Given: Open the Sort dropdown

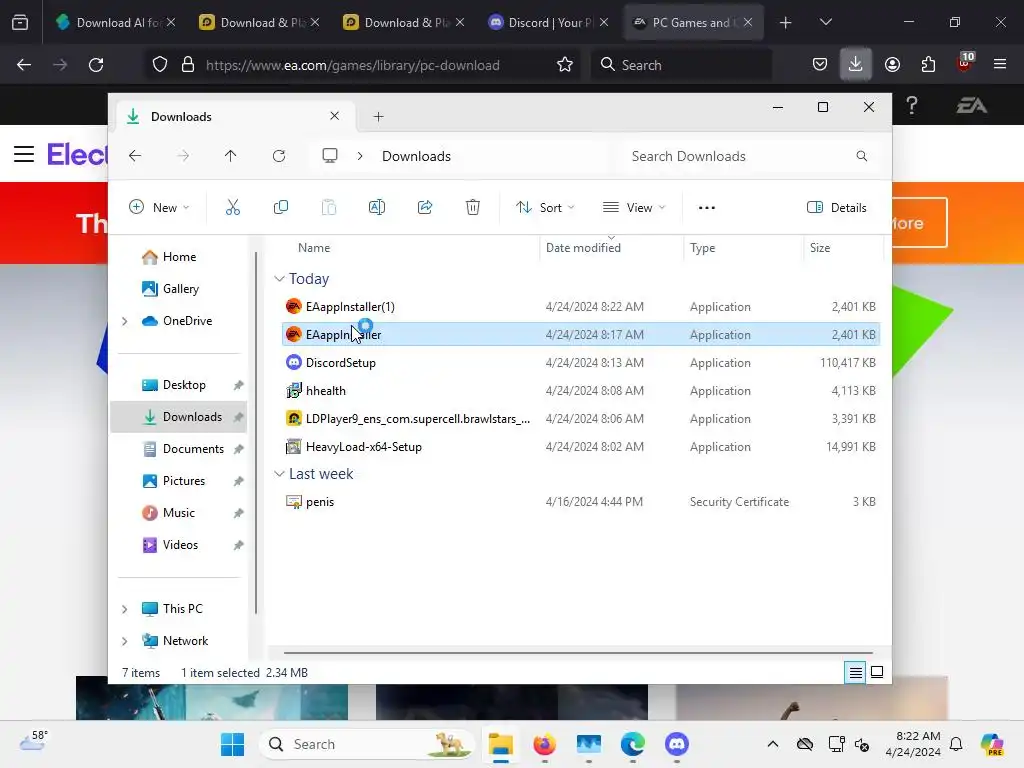Looking at the screenshot, I should pos(545,208).
